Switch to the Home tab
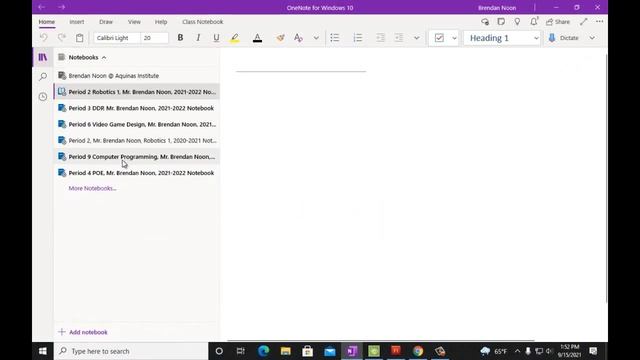The width and height of the screenshot is (640, 360). [x=47, y=22]
